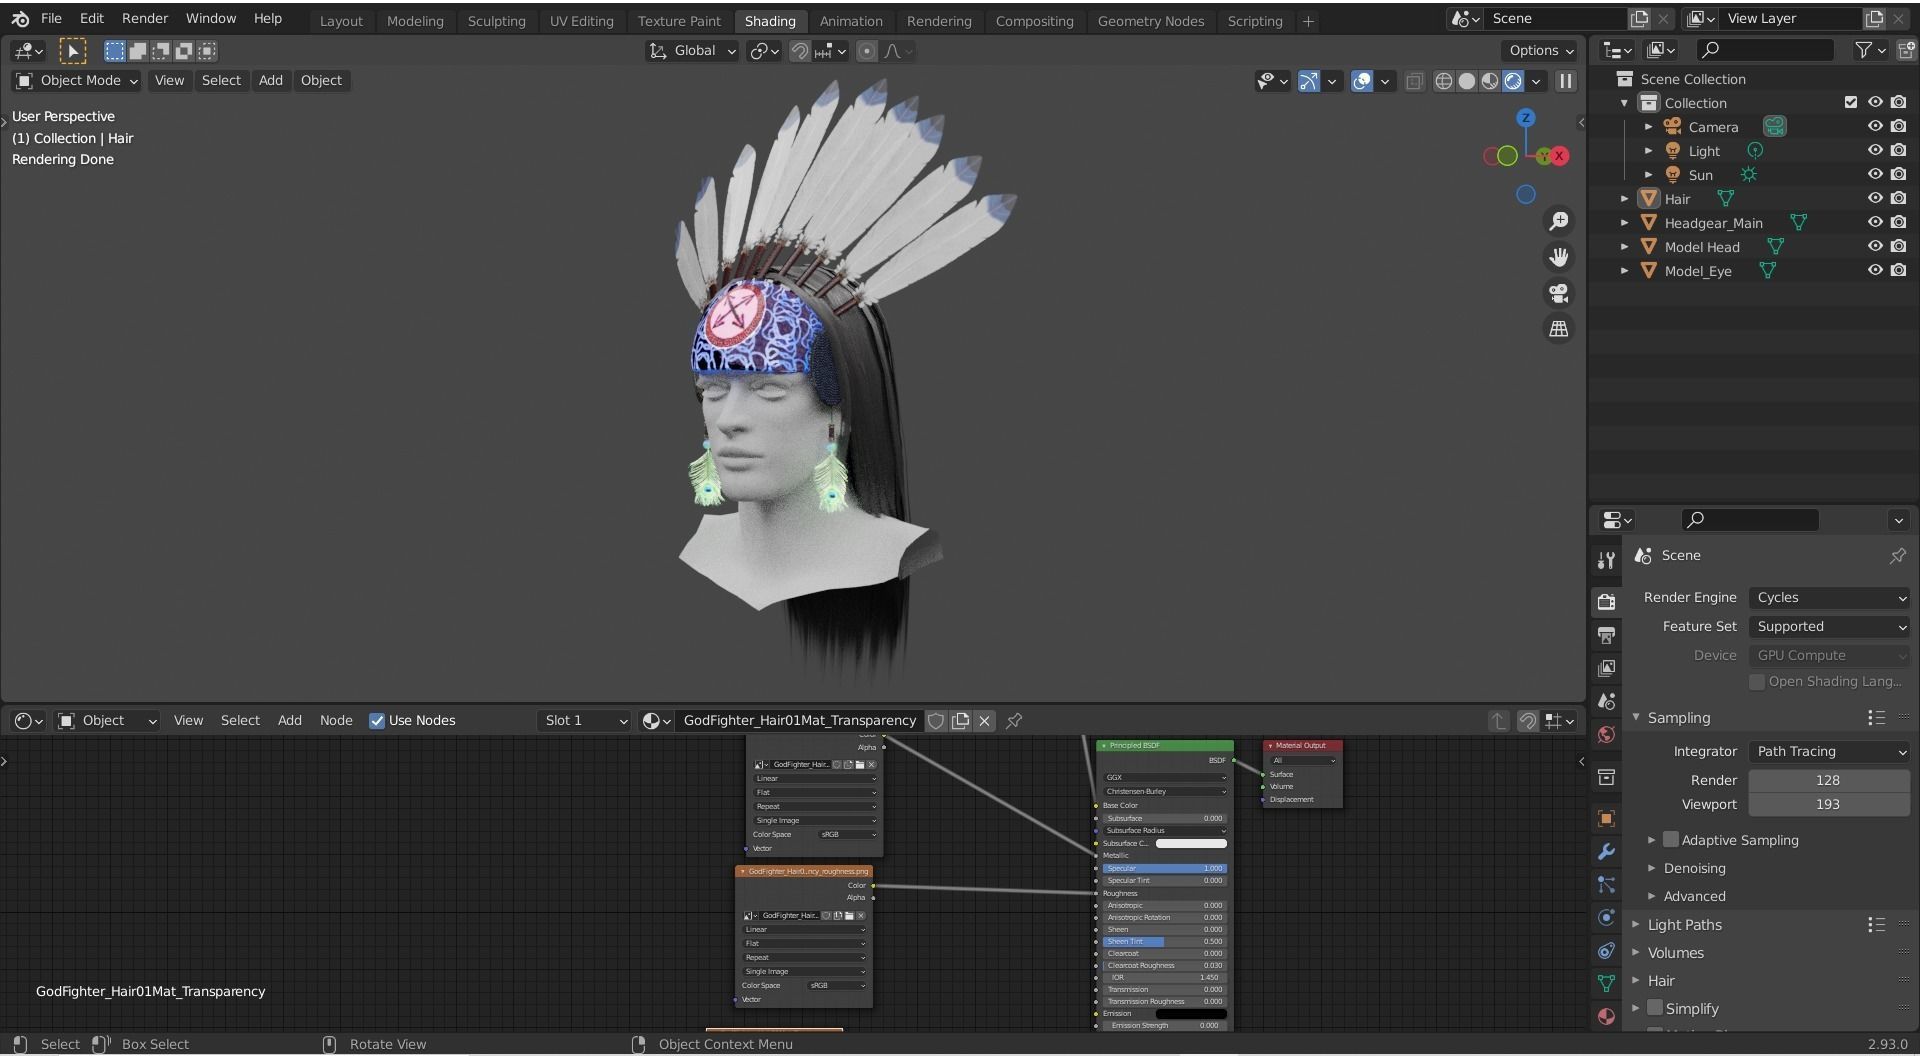Open the File menu
1920x1056 pixels.
coord(51,19)
